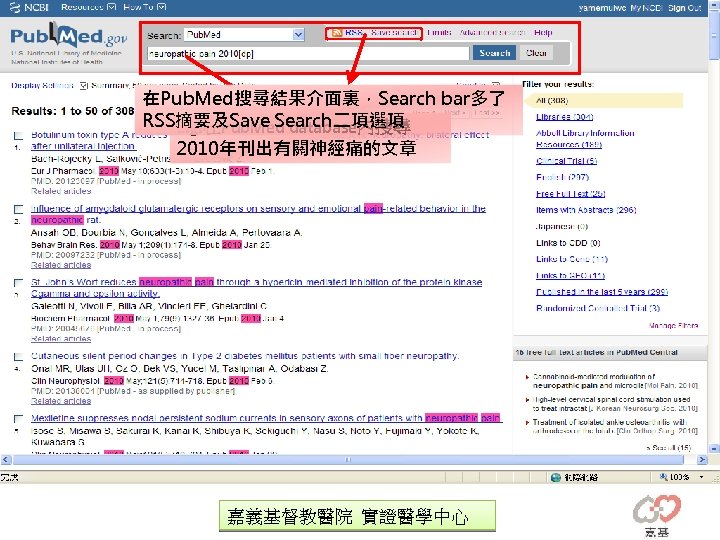Click the zoom magnifier icon in status bar
This screenshot has width=720, height=540.
[x=664, y=477]
